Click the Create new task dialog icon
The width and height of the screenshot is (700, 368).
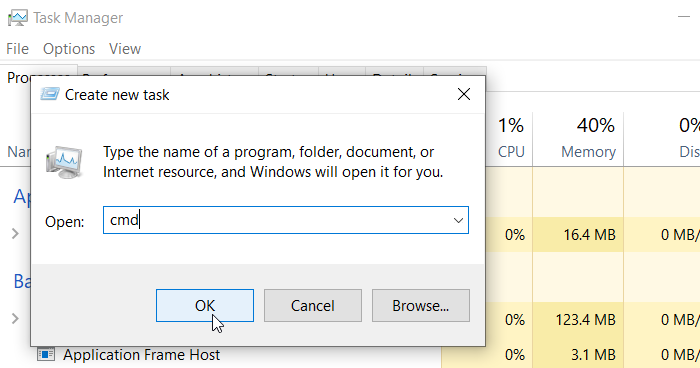[50, 95]
